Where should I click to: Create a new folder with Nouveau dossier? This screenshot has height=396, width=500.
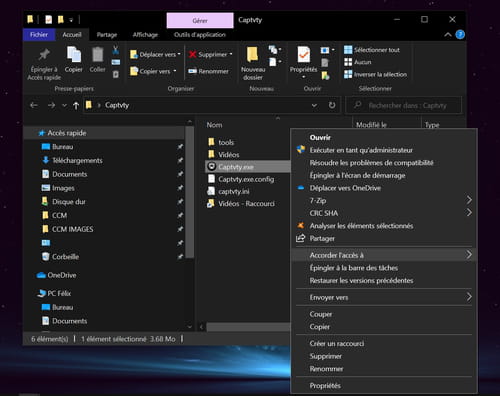[253, 63]
